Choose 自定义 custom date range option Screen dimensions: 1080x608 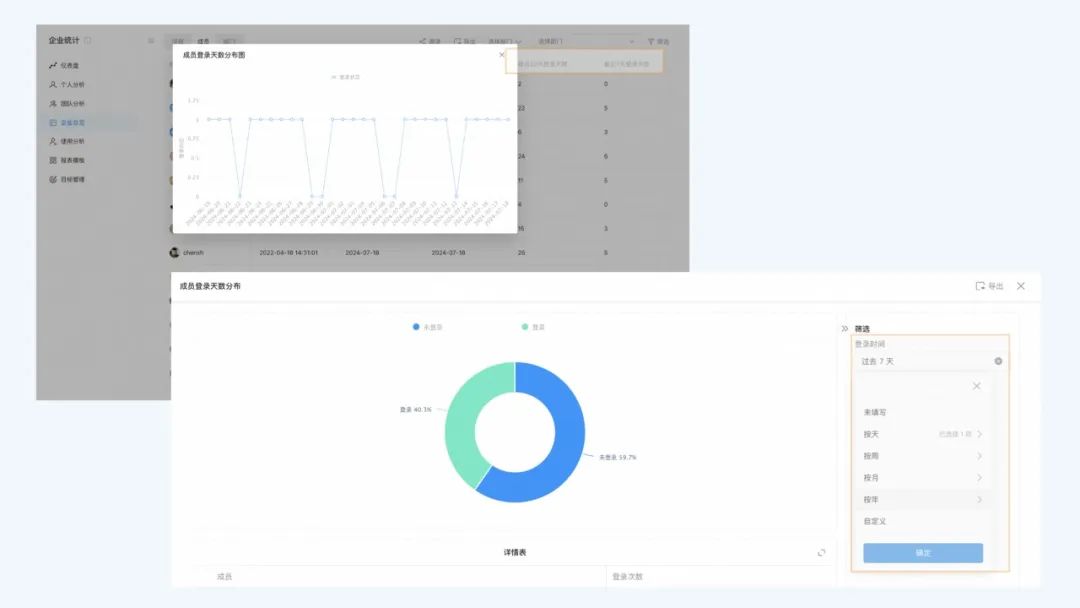pyautogui.click(x=876, y=521)
